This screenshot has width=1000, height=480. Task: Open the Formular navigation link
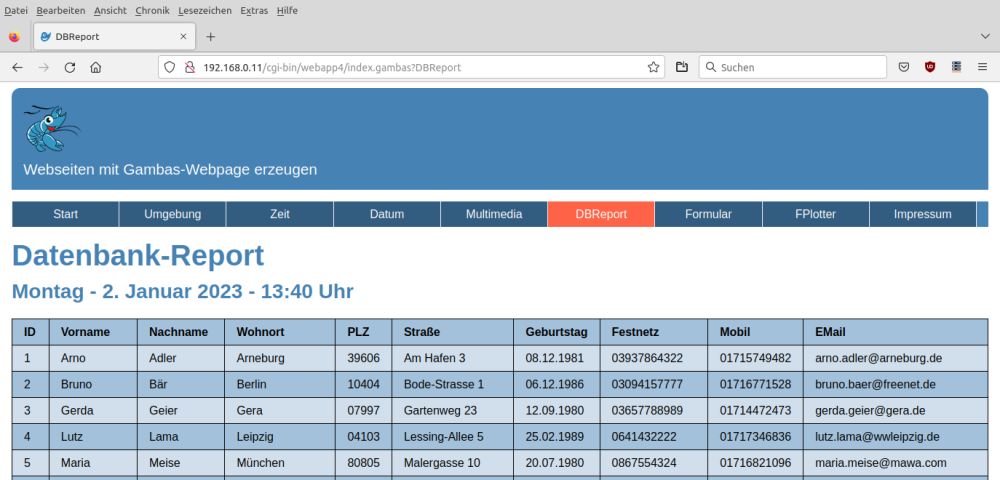[x=708, y=214]
